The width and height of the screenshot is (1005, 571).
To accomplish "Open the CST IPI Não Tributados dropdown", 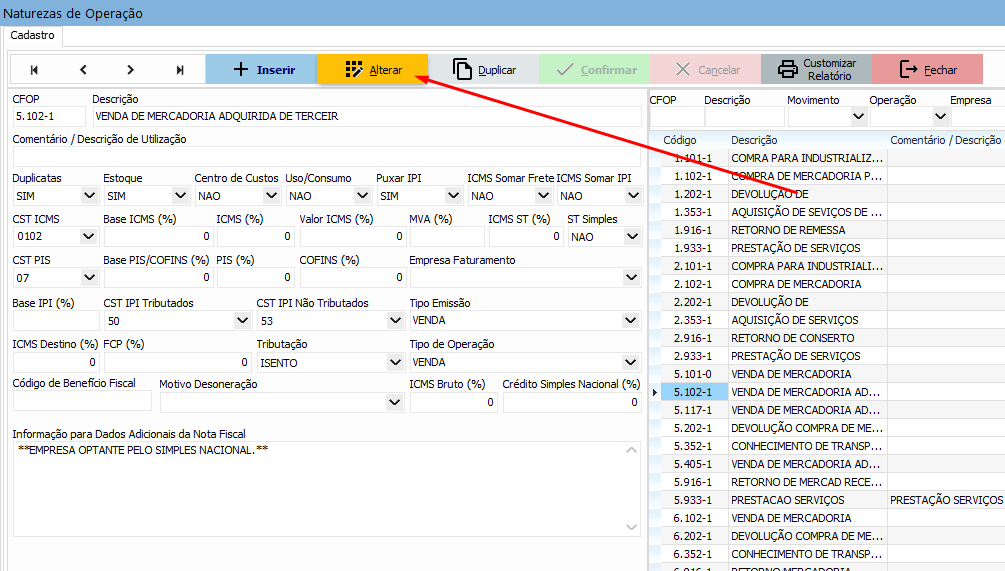I will 395,320.
